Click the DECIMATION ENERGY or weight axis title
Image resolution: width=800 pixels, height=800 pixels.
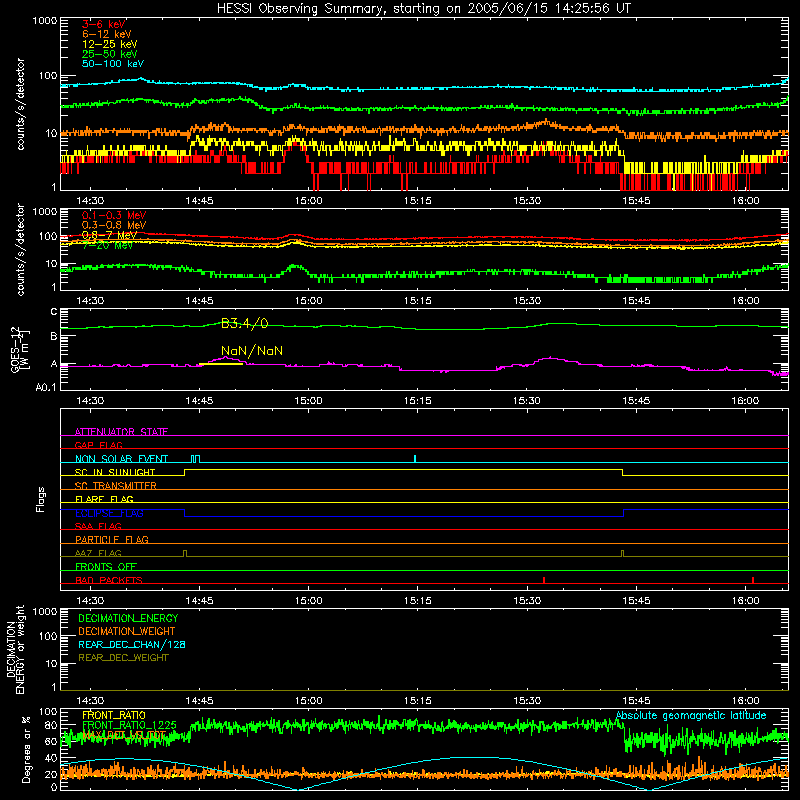(15, 649)
